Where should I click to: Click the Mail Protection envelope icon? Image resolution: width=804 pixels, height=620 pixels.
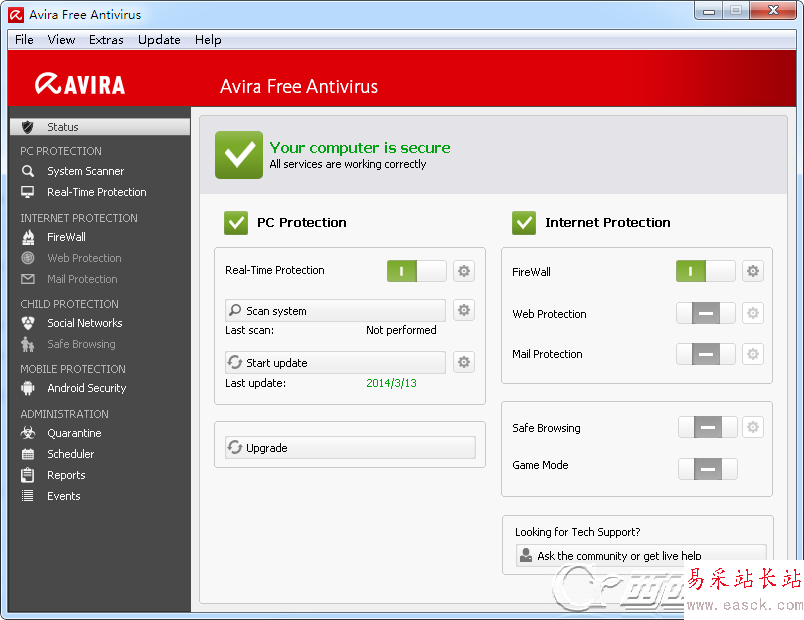(x=28, y=279)
